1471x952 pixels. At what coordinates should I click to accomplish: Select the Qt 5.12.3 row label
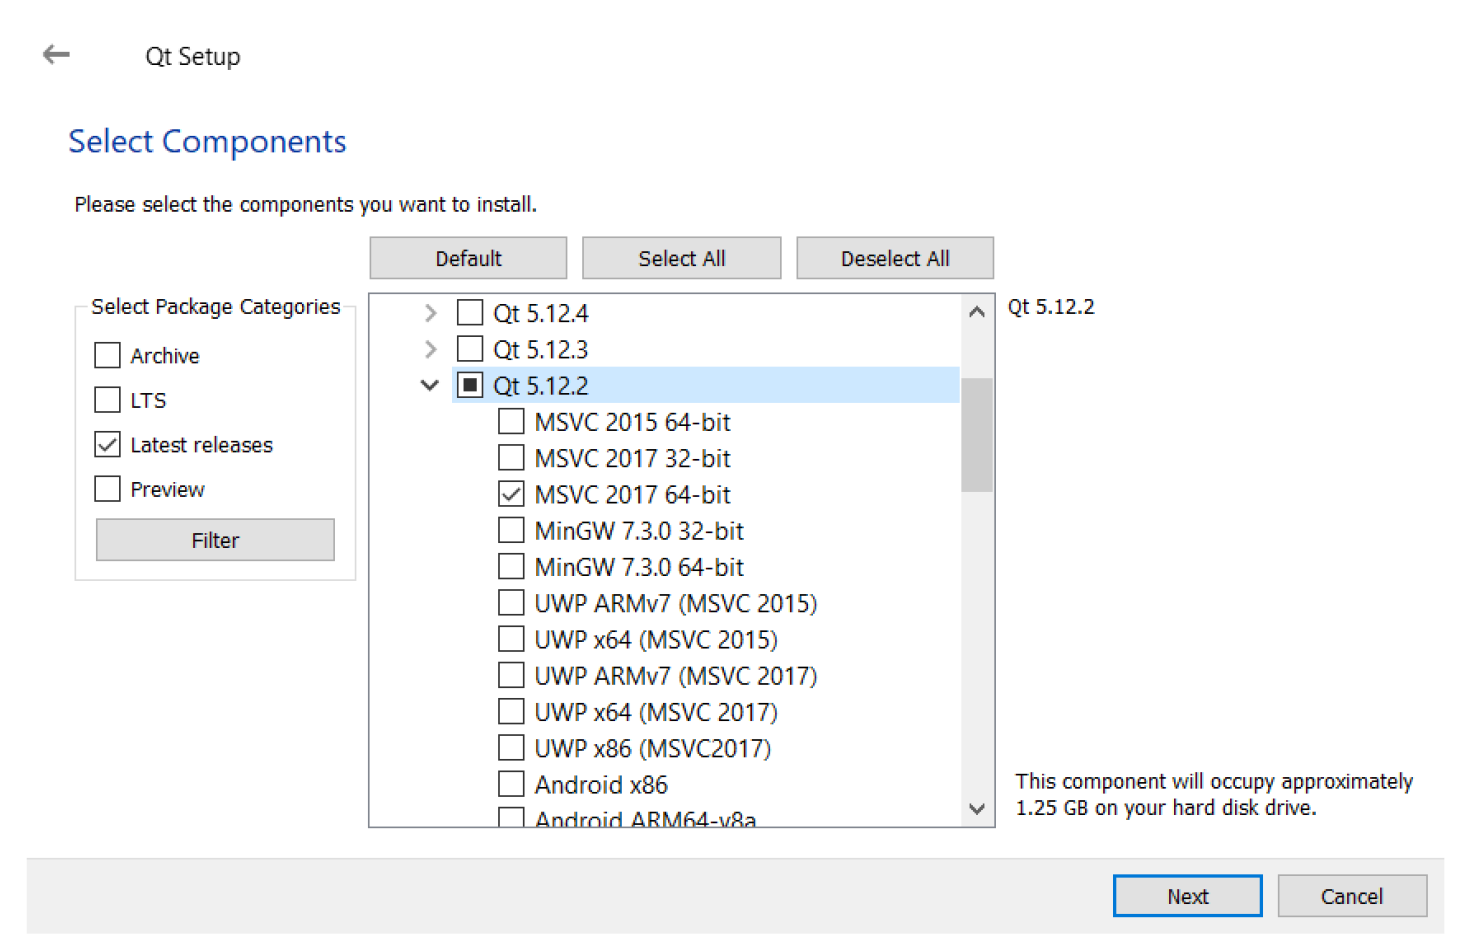point(541,349)
